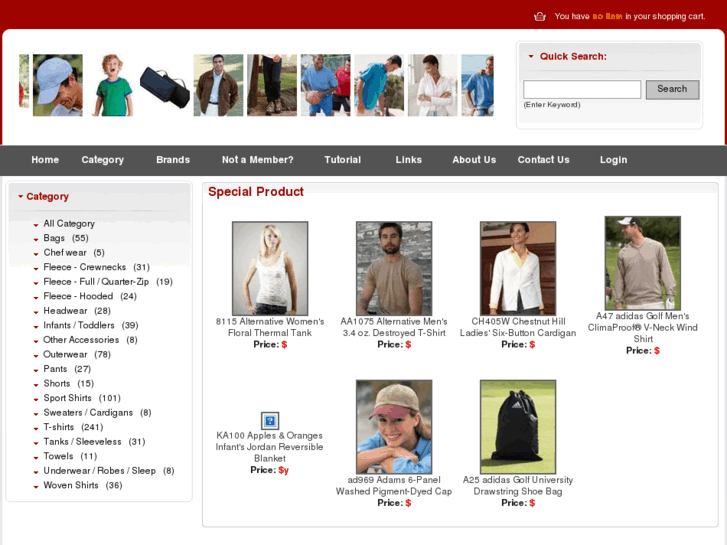
Task: Open the CH405W Chestnut Hill Six-Button Cardigan link
Action: pos(518,327)
